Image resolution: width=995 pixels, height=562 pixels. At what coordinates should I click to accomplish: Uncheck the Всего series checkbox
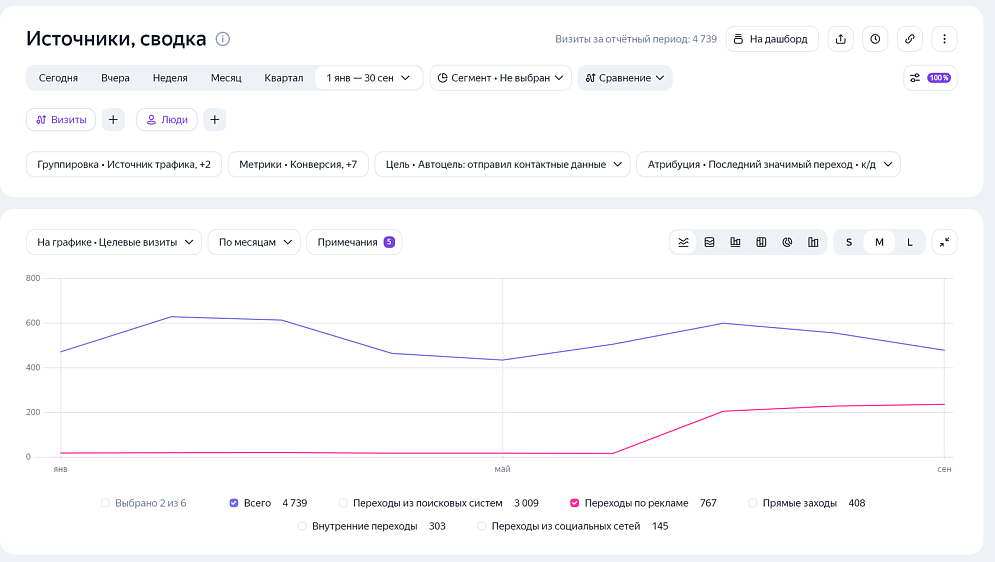[x=234, y=503]
